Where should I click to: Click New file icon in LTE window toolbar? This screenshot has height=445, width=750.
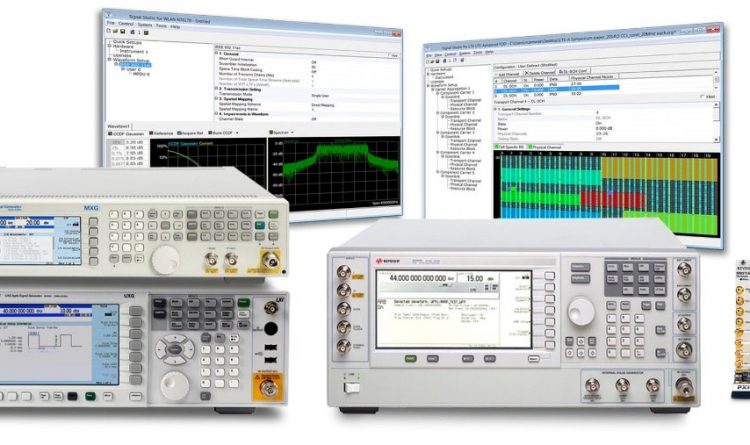pyautogui.click(x=428, y=62)
